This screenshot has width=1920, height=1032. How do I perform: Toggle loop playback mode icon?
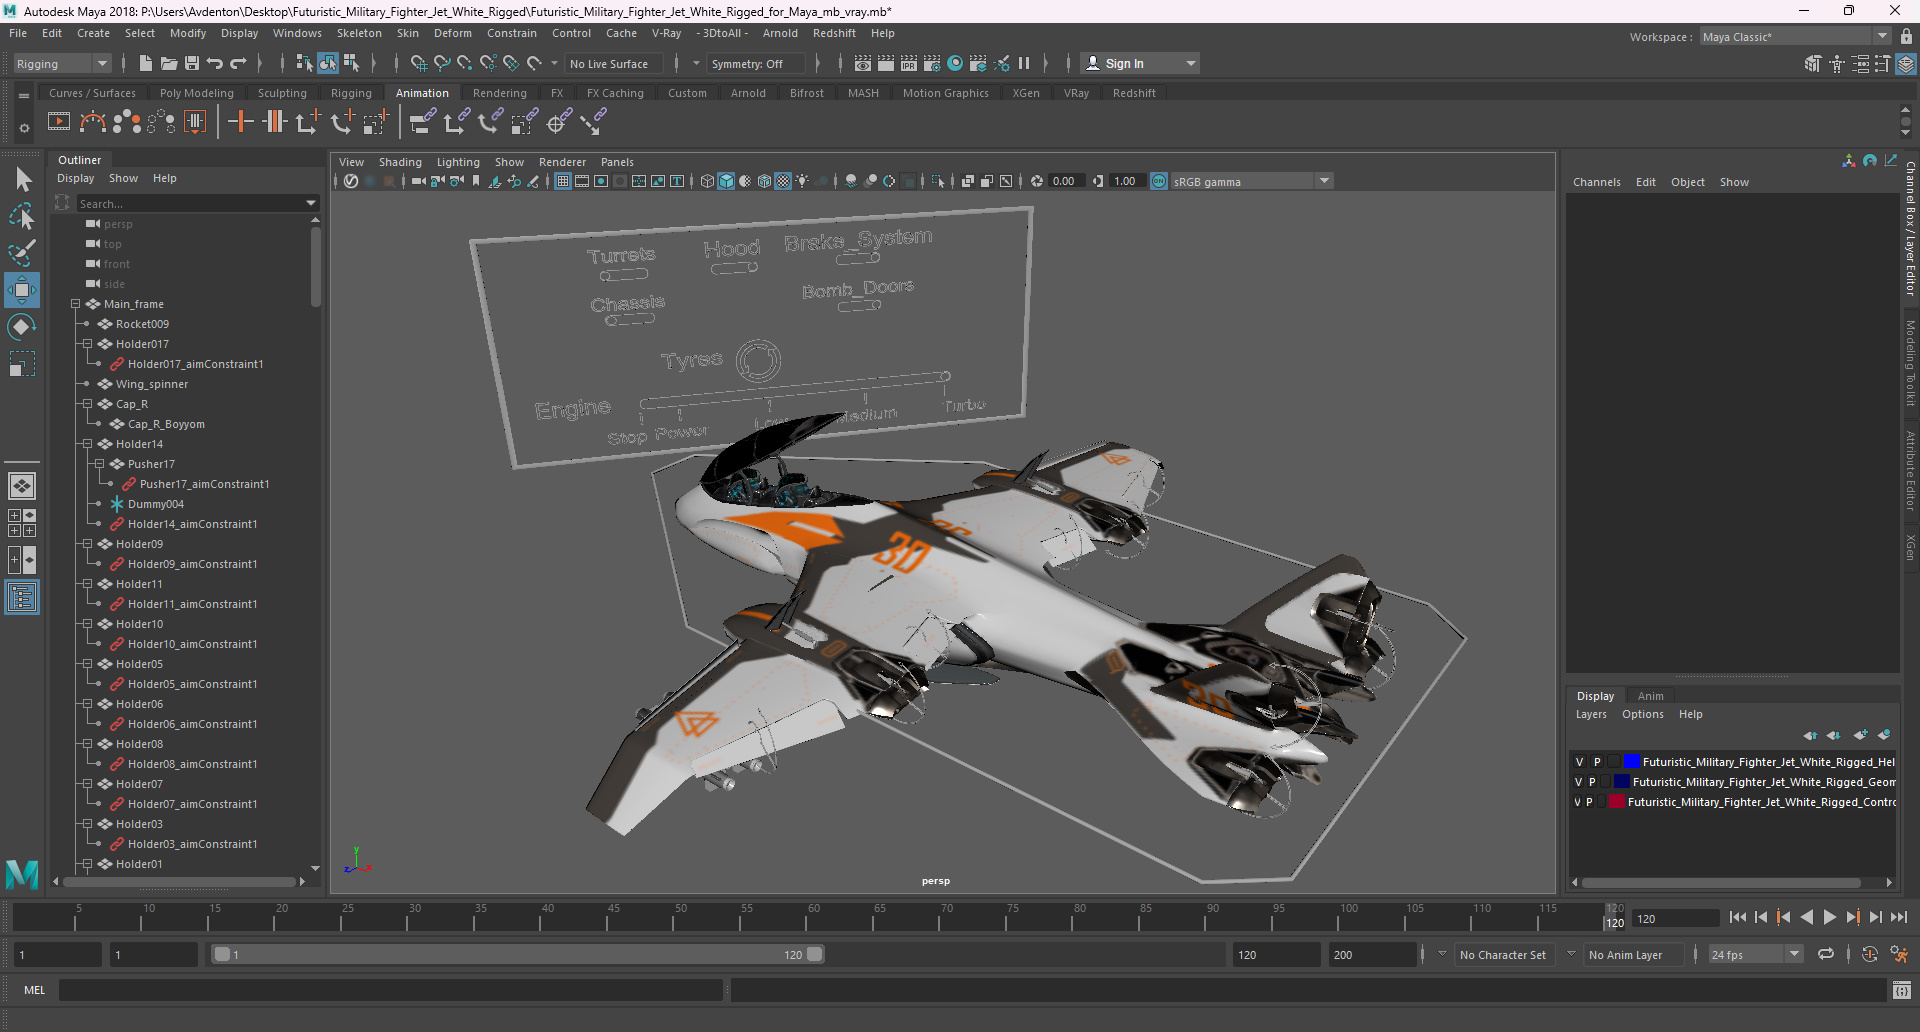(1826, 955)
